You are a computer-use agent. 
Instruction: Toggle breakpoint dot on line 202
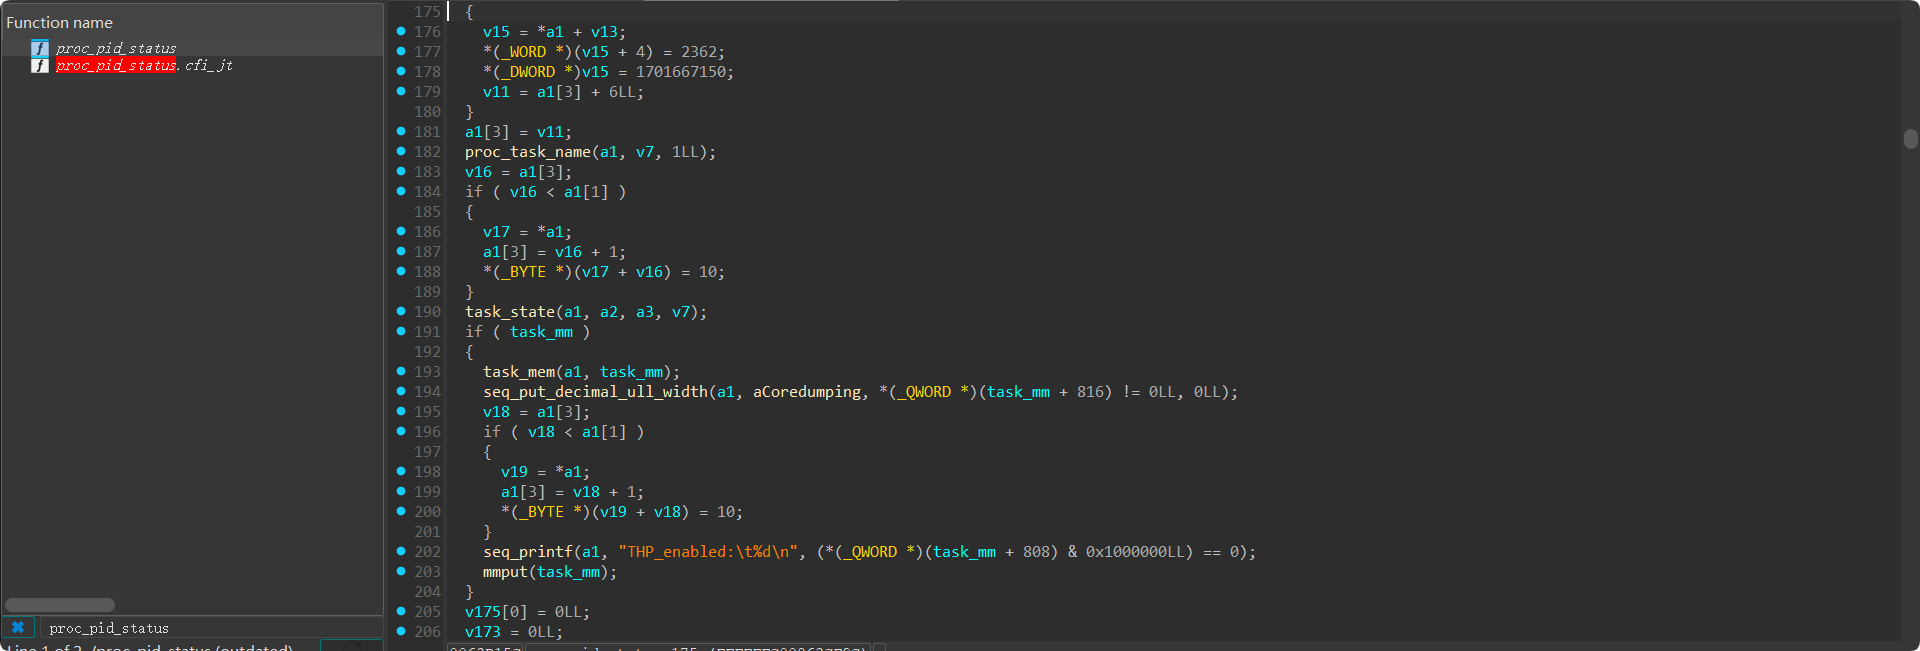point(401,551)
